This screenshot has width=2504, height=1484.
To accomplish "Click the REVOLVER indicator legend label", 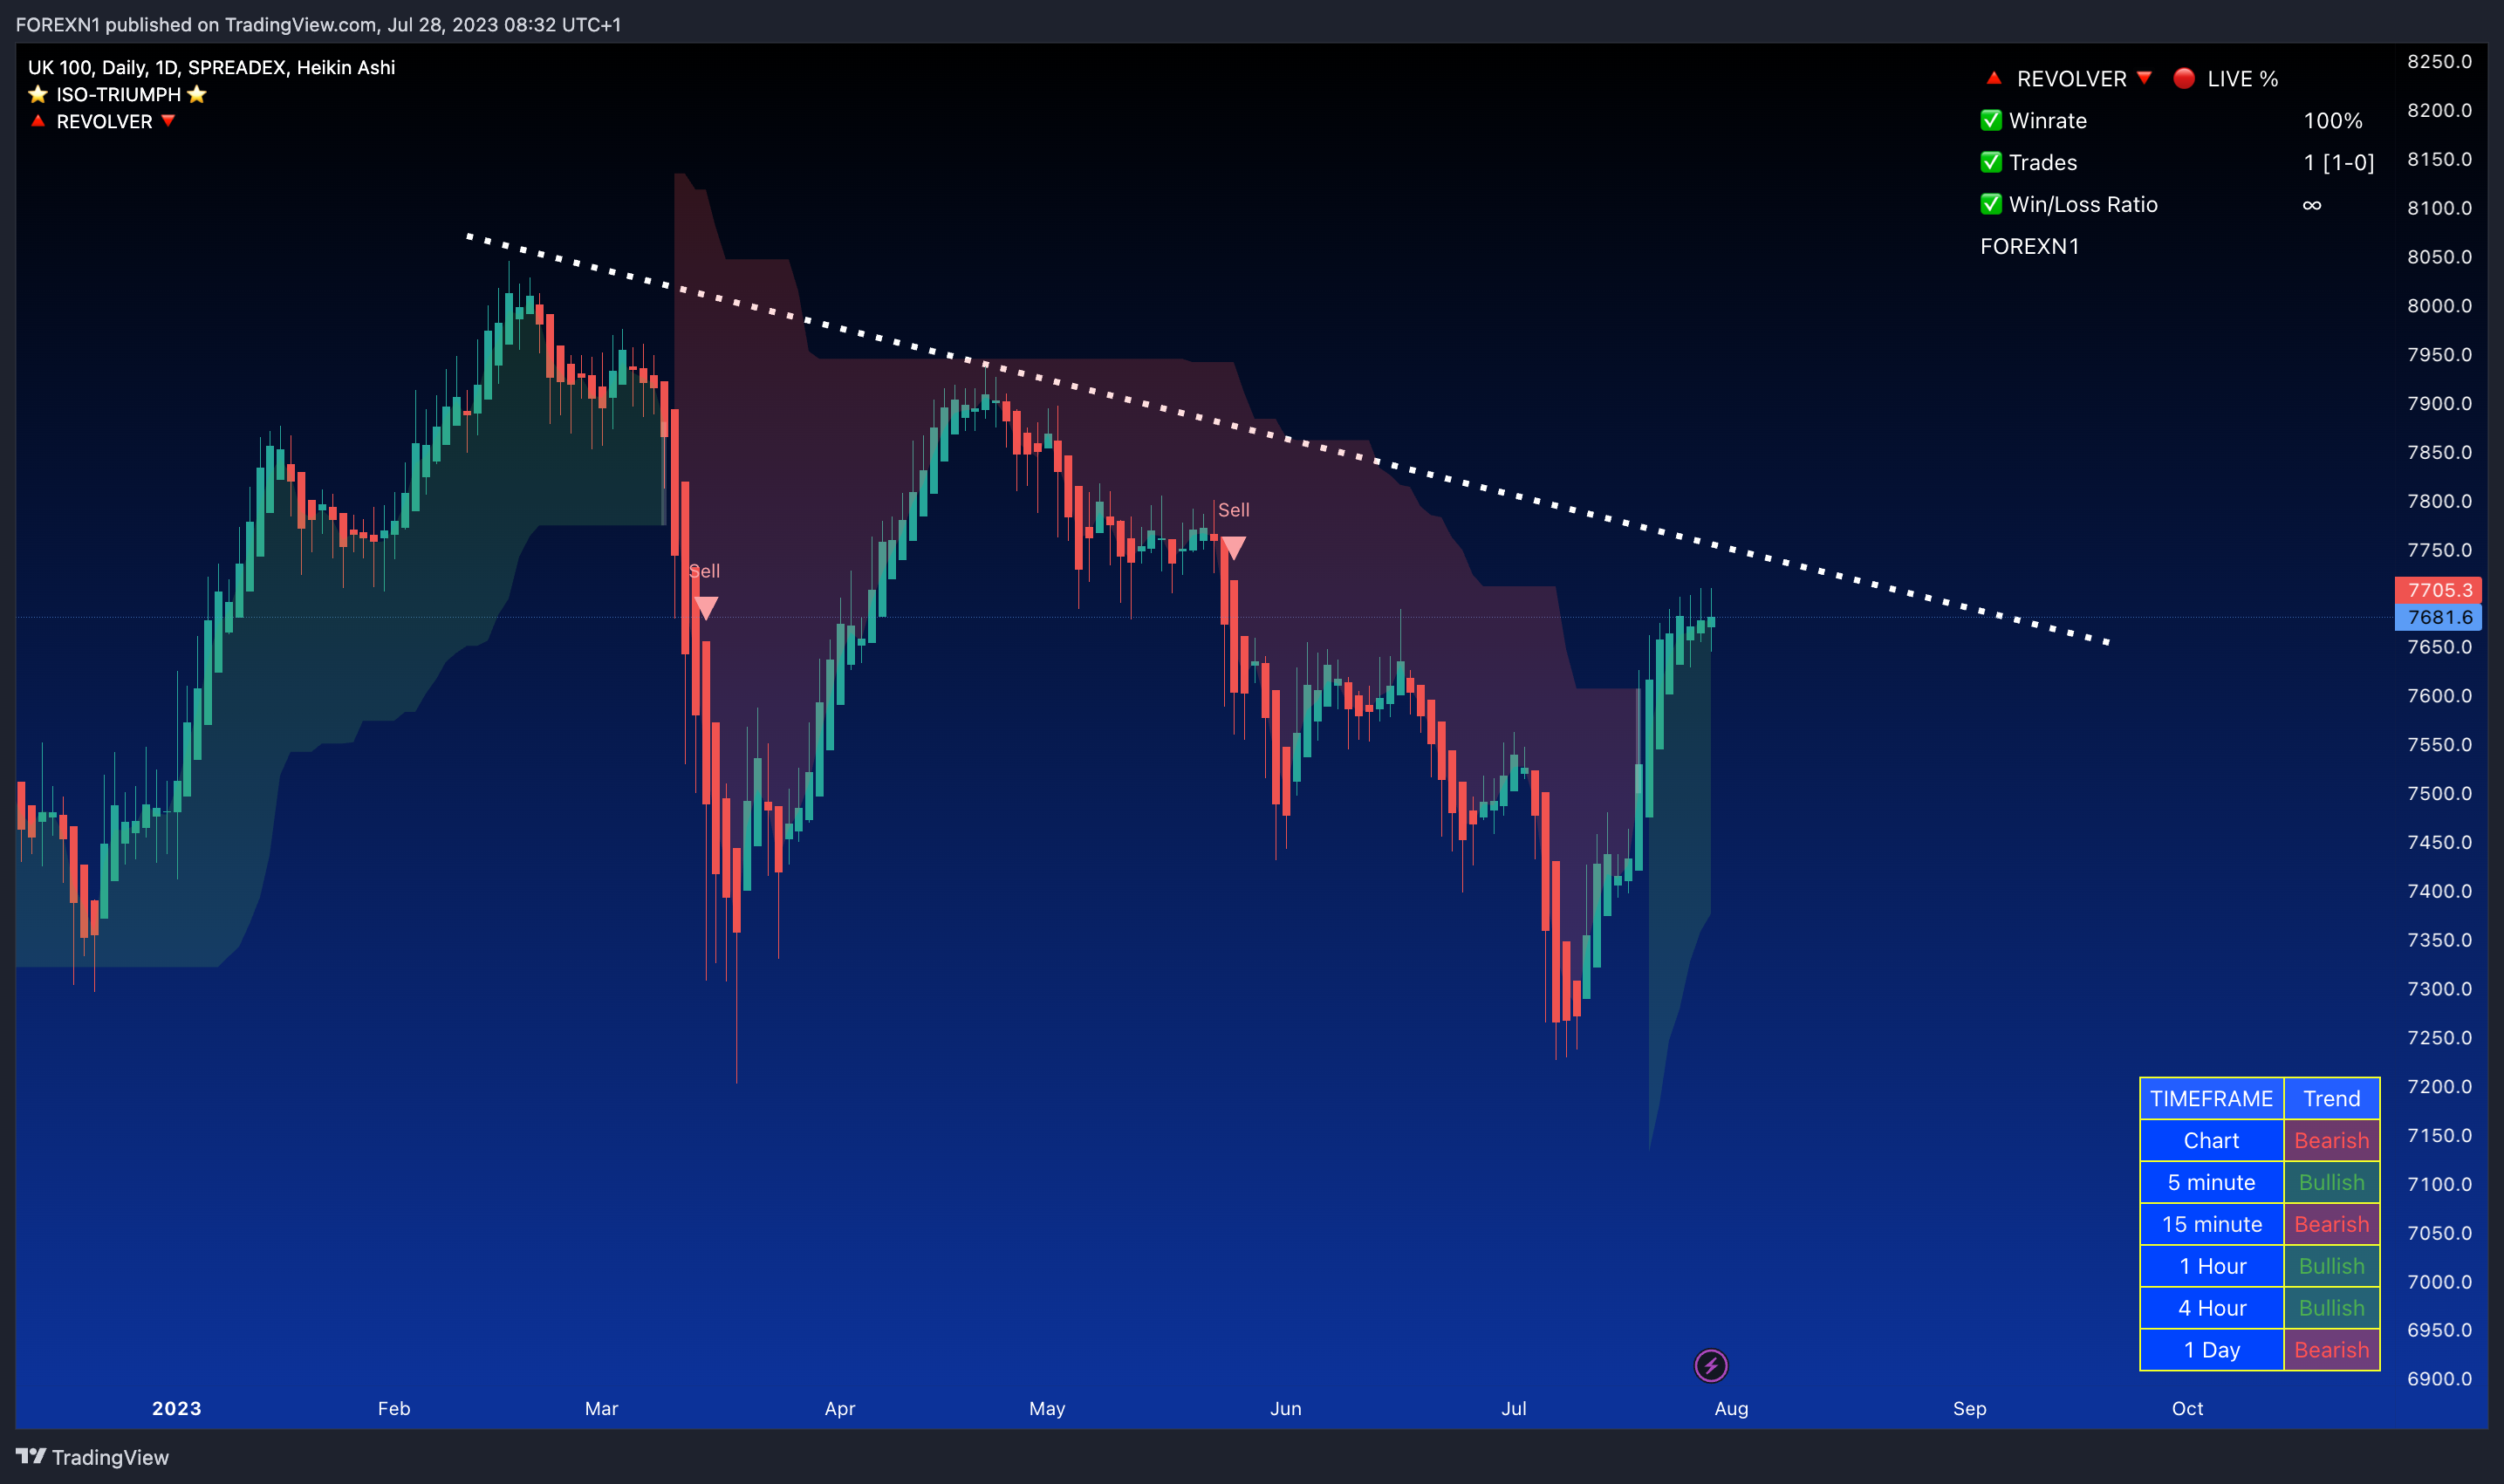I will click(104, 121).
